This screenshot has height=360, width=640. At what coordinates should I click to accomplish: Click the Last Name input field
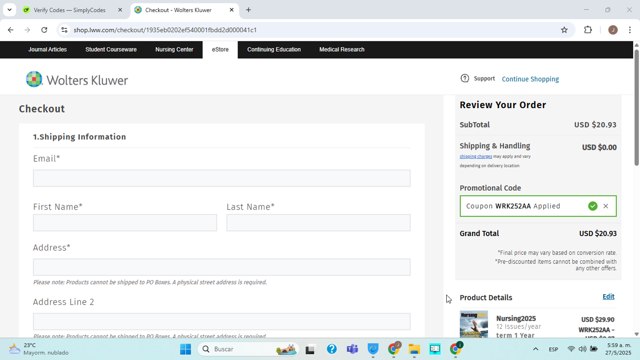318,223
